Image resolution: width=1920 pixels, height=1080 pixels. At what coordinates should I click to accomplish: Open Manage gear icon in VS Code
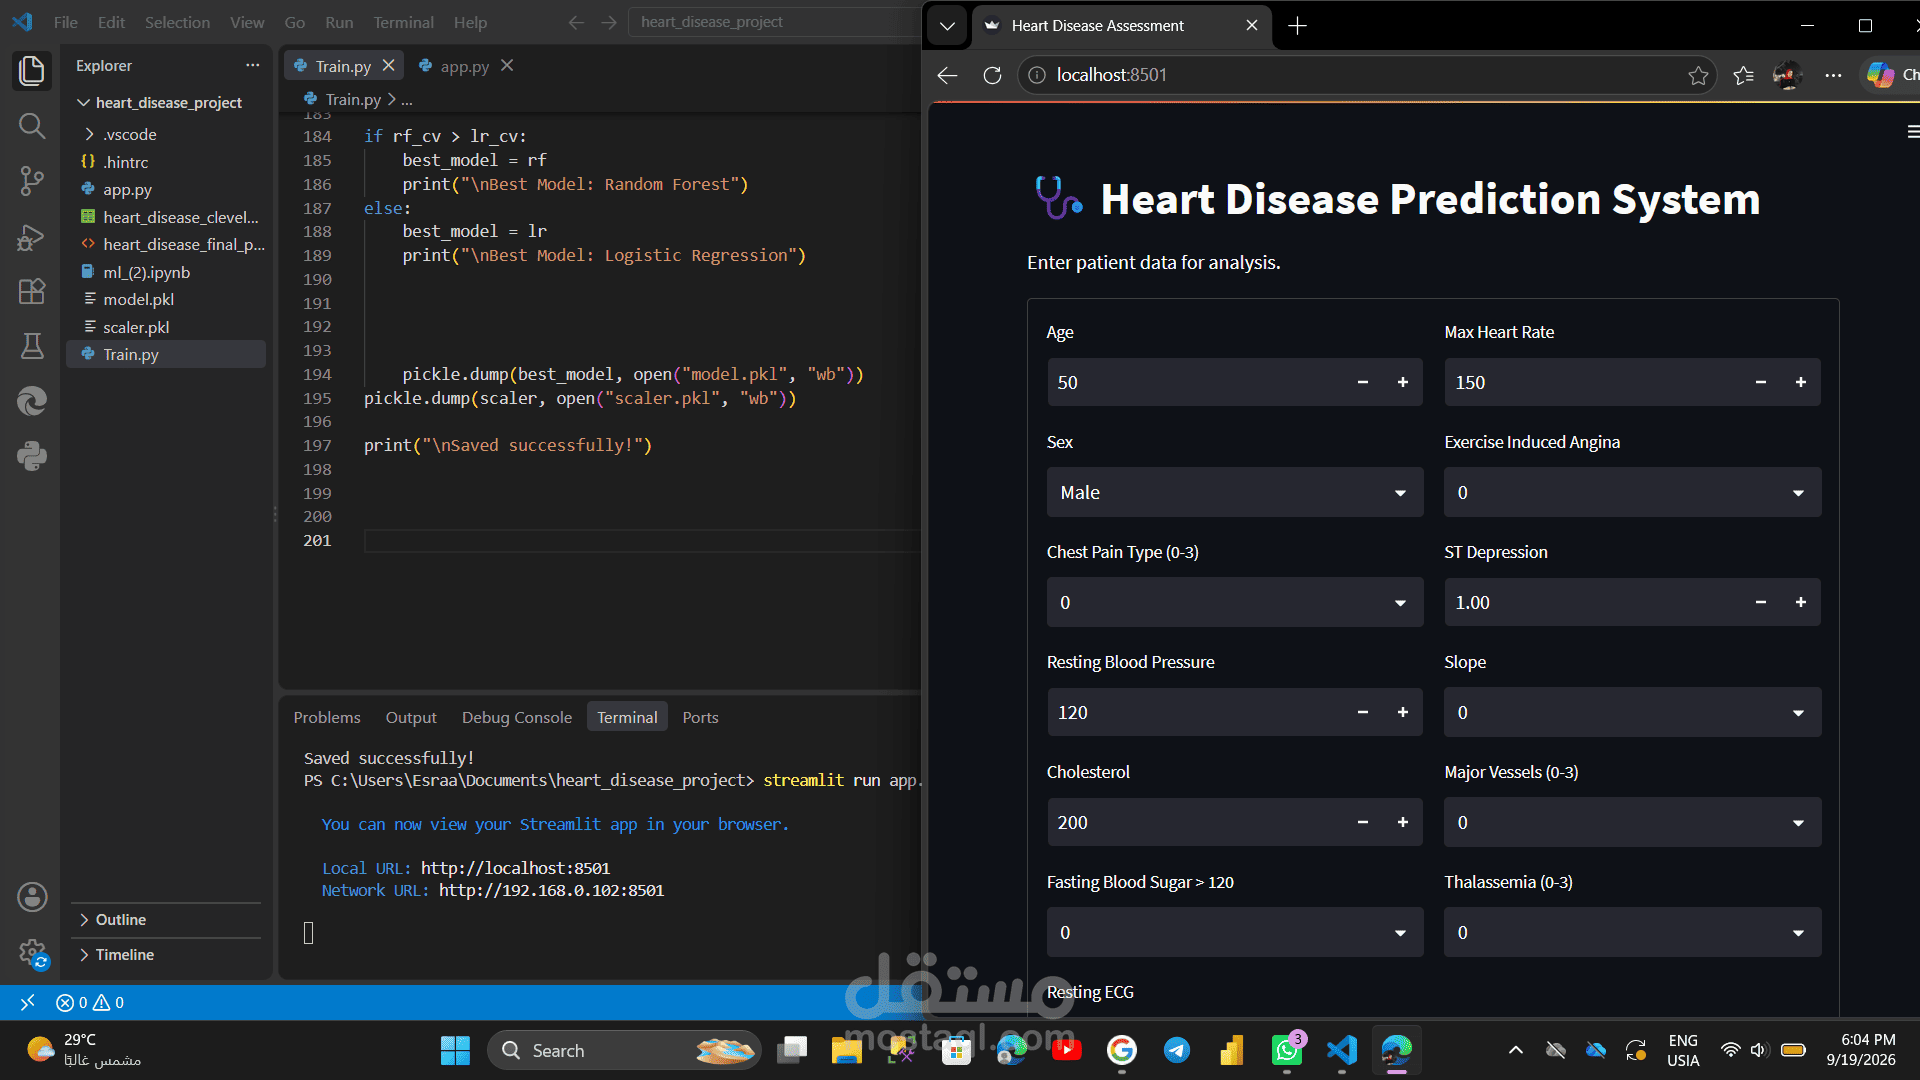(32, 953)
